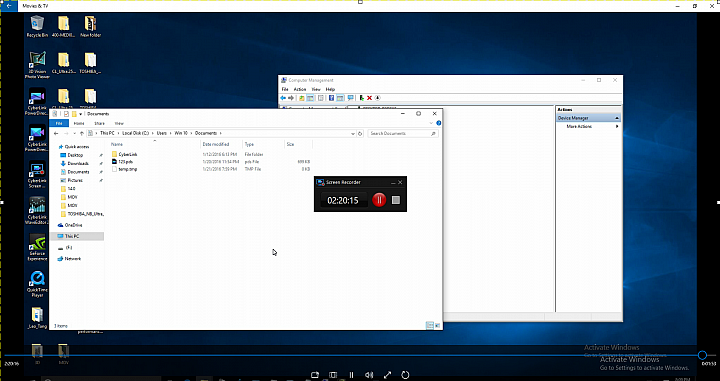Collapse Device Manager section in Actions pane
This screenshot has width=720, height=381.
coord(617,118)
